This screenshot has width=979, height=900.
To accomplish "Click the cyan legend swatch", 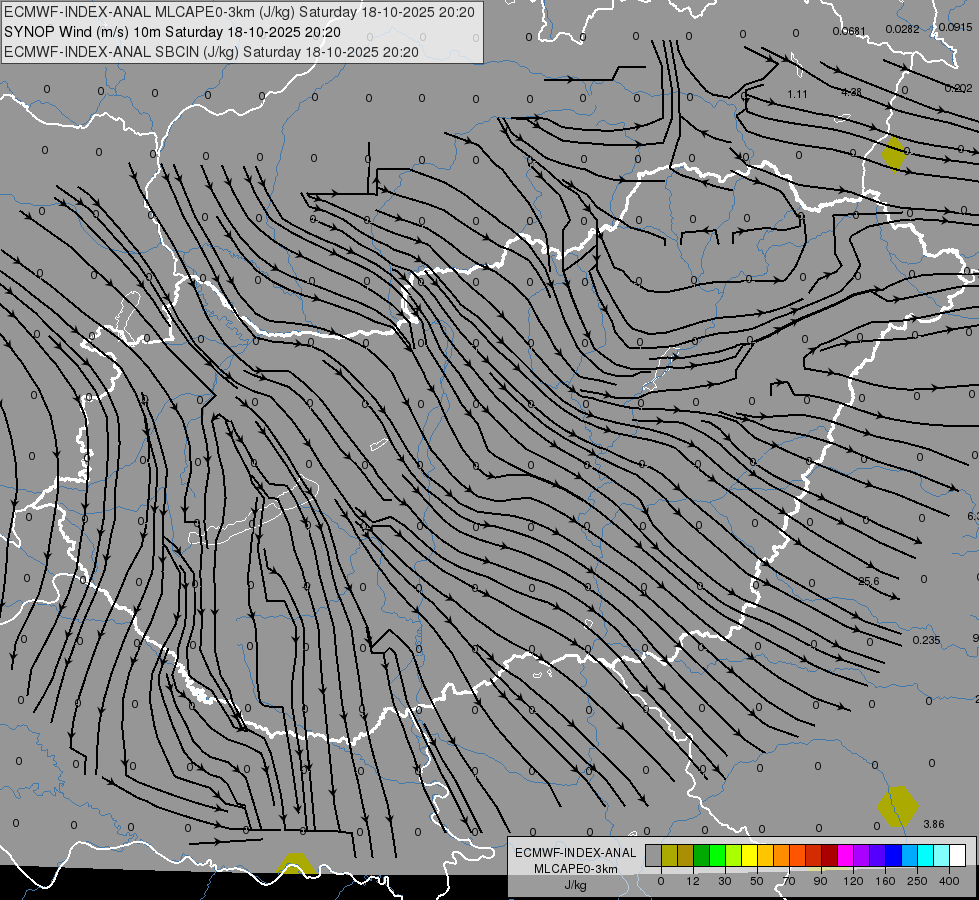I will coord(926,855).
